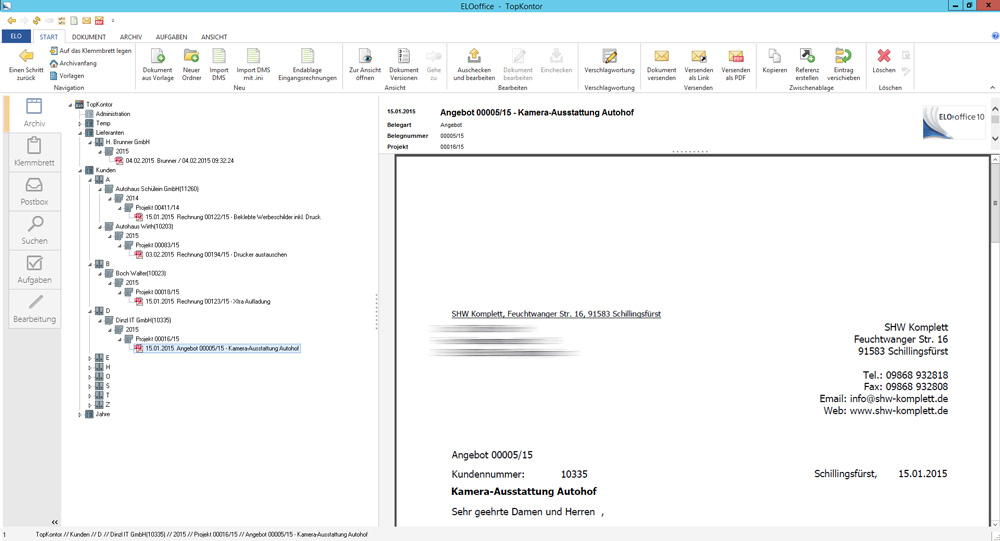Viewport: 1000px width, 541px height.
Task: Open the Suchen sidebar section
Action: tap(34, 230)
